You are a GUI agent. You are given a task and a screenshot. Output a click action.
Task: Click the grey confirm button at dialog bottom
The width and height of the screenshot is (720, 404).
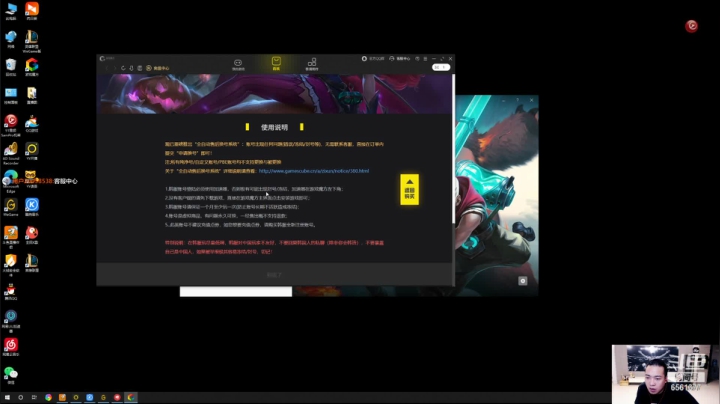point(274,275)
